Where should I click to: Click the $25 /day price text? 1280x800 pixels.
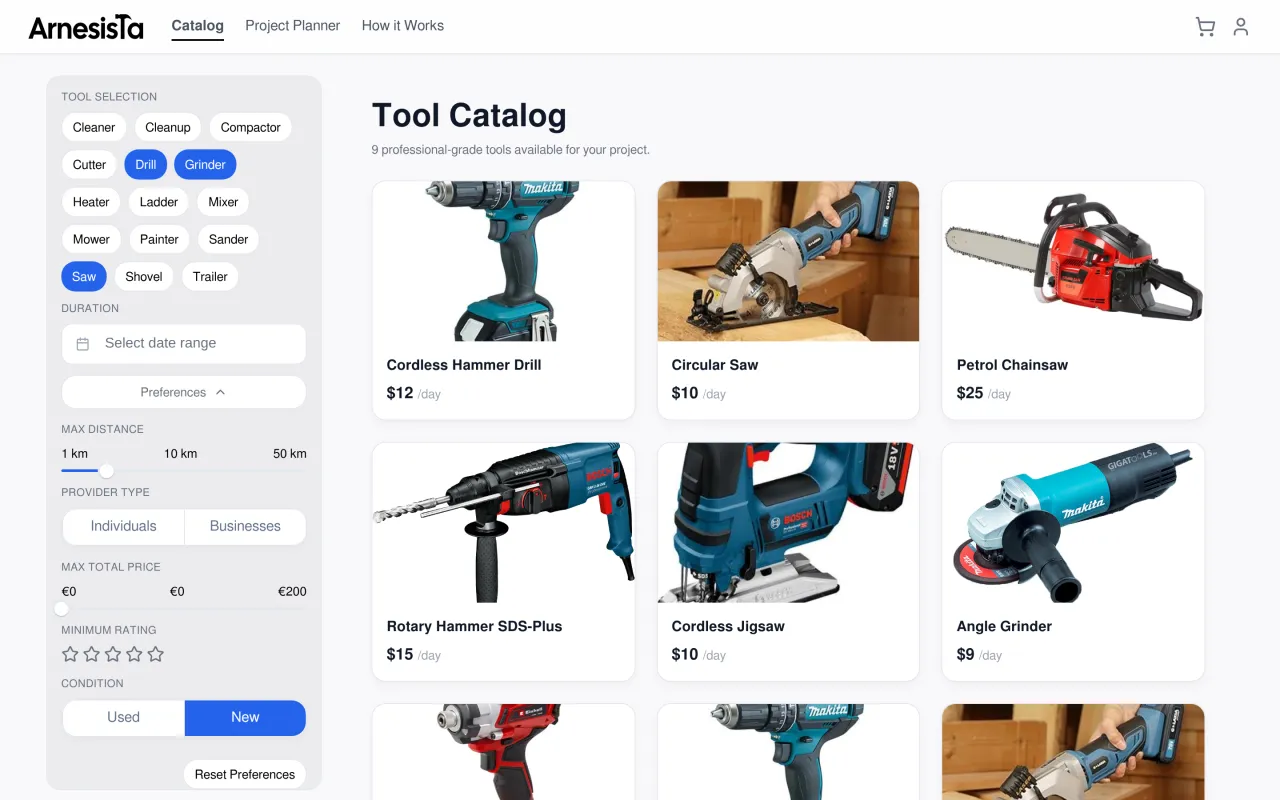[x=984, y=393]
